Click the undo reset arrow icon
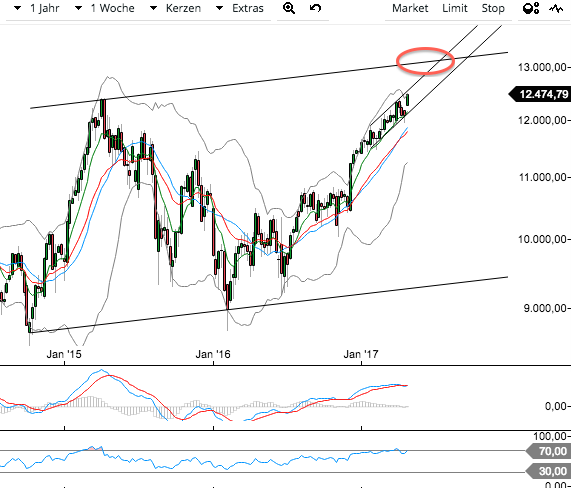This screenshot has height=488, width=571. pos(315,8)
